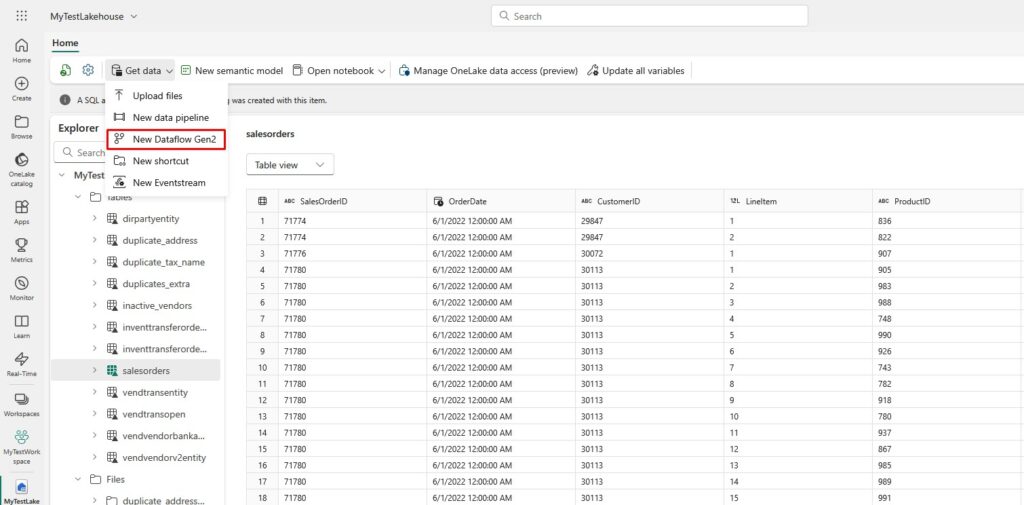Expand the inactive_vendors table

pos(95,305)
